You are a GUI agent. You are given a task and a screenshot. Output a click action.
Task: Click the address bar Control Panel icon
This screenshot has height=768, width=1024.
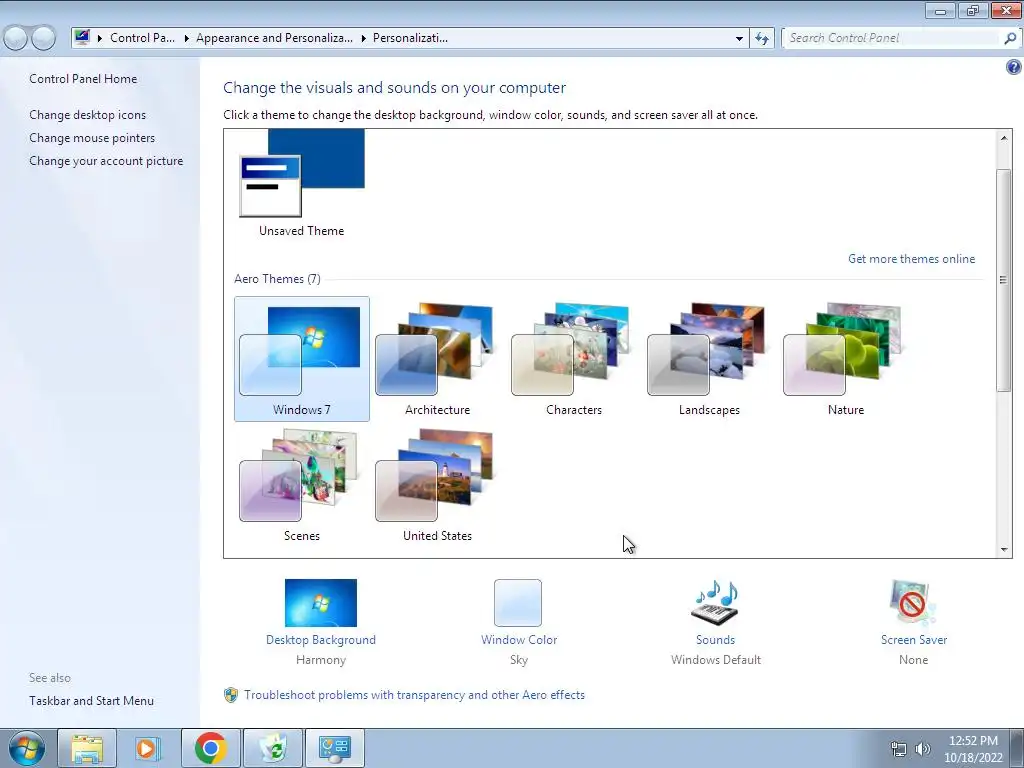[x=82, y=37]
